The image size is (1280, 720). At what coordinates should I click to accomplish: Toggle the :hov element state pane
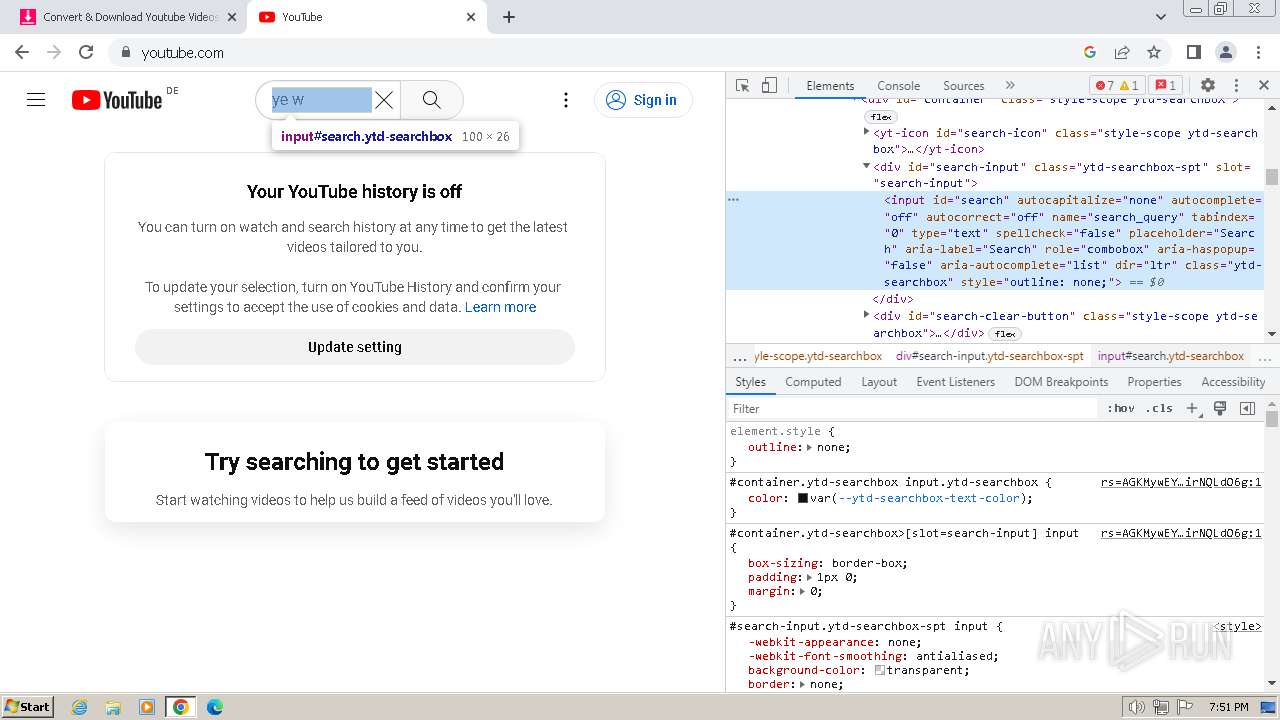coord(1121,408)
